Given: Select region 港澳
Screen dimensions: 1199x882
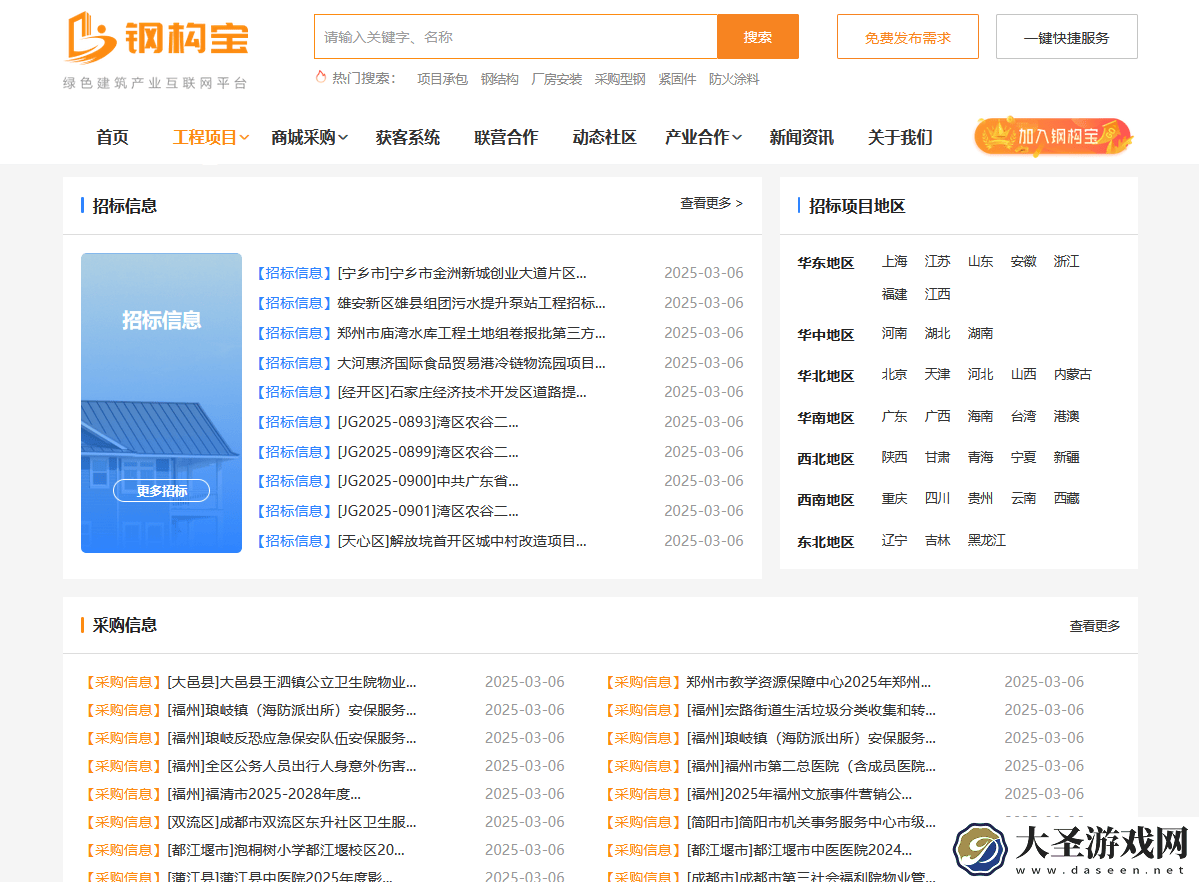Looking at the screenshot, I should pos(1066,416).
